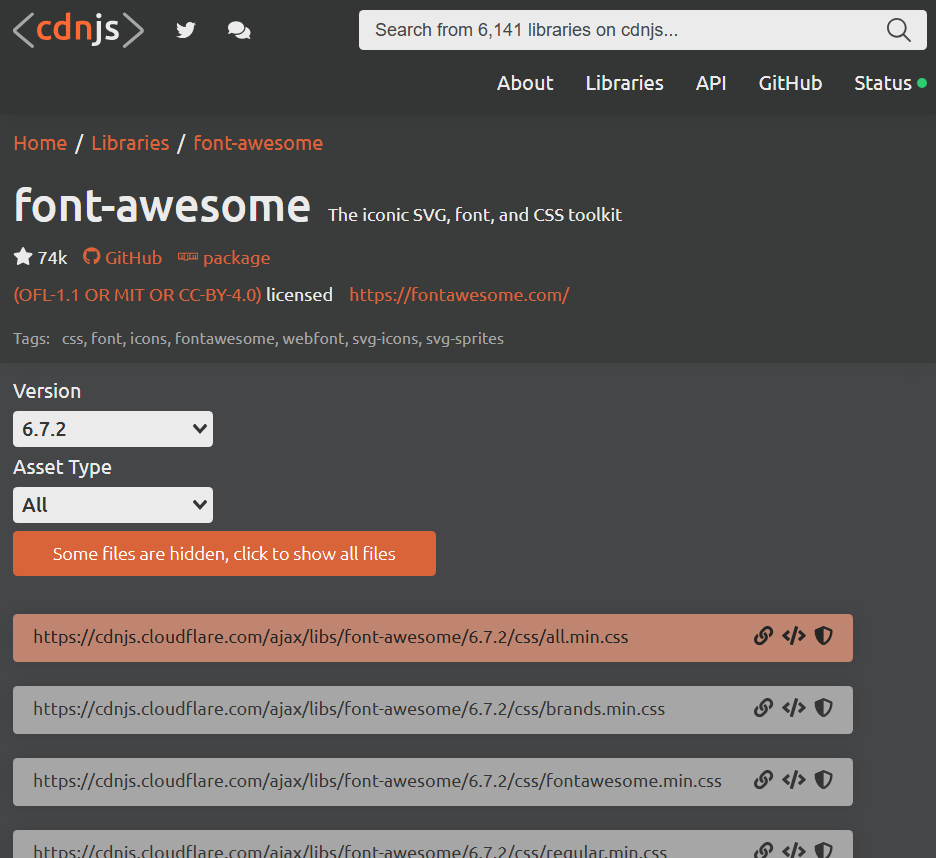This screenshot has height=858, width=936.
Task: Open the Libraries nav item
Action: tap(624, 83)
